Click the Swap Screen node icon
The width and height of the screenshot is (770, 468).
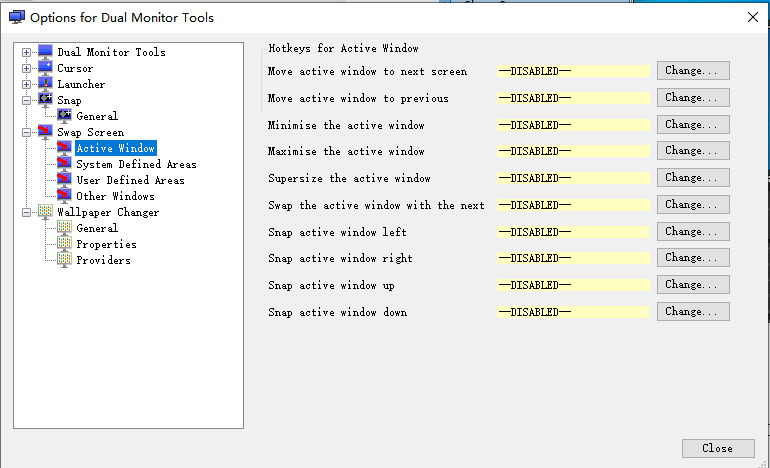[x=45, y=132]
